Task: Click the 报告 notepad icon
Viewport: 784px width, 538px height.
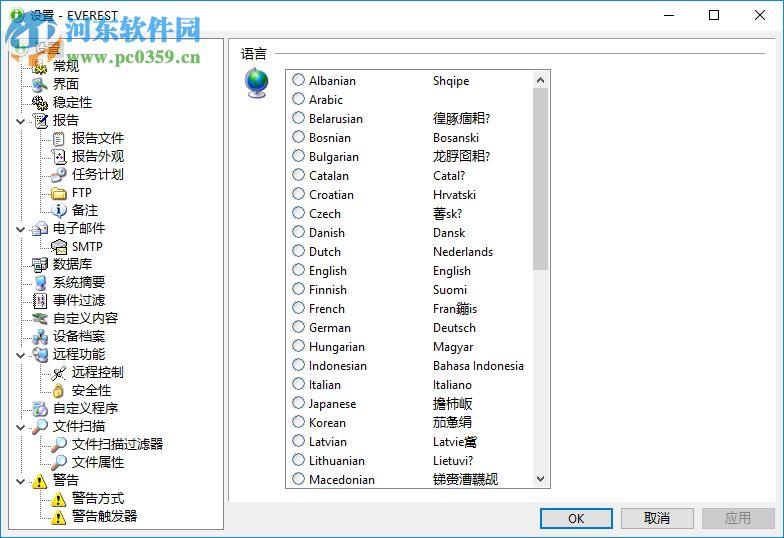Action: (x=40, y=120)
